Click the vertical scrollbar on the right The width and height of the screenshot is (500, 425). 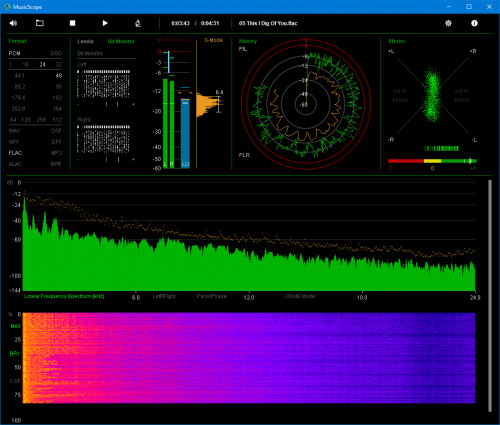pos(490,296)
